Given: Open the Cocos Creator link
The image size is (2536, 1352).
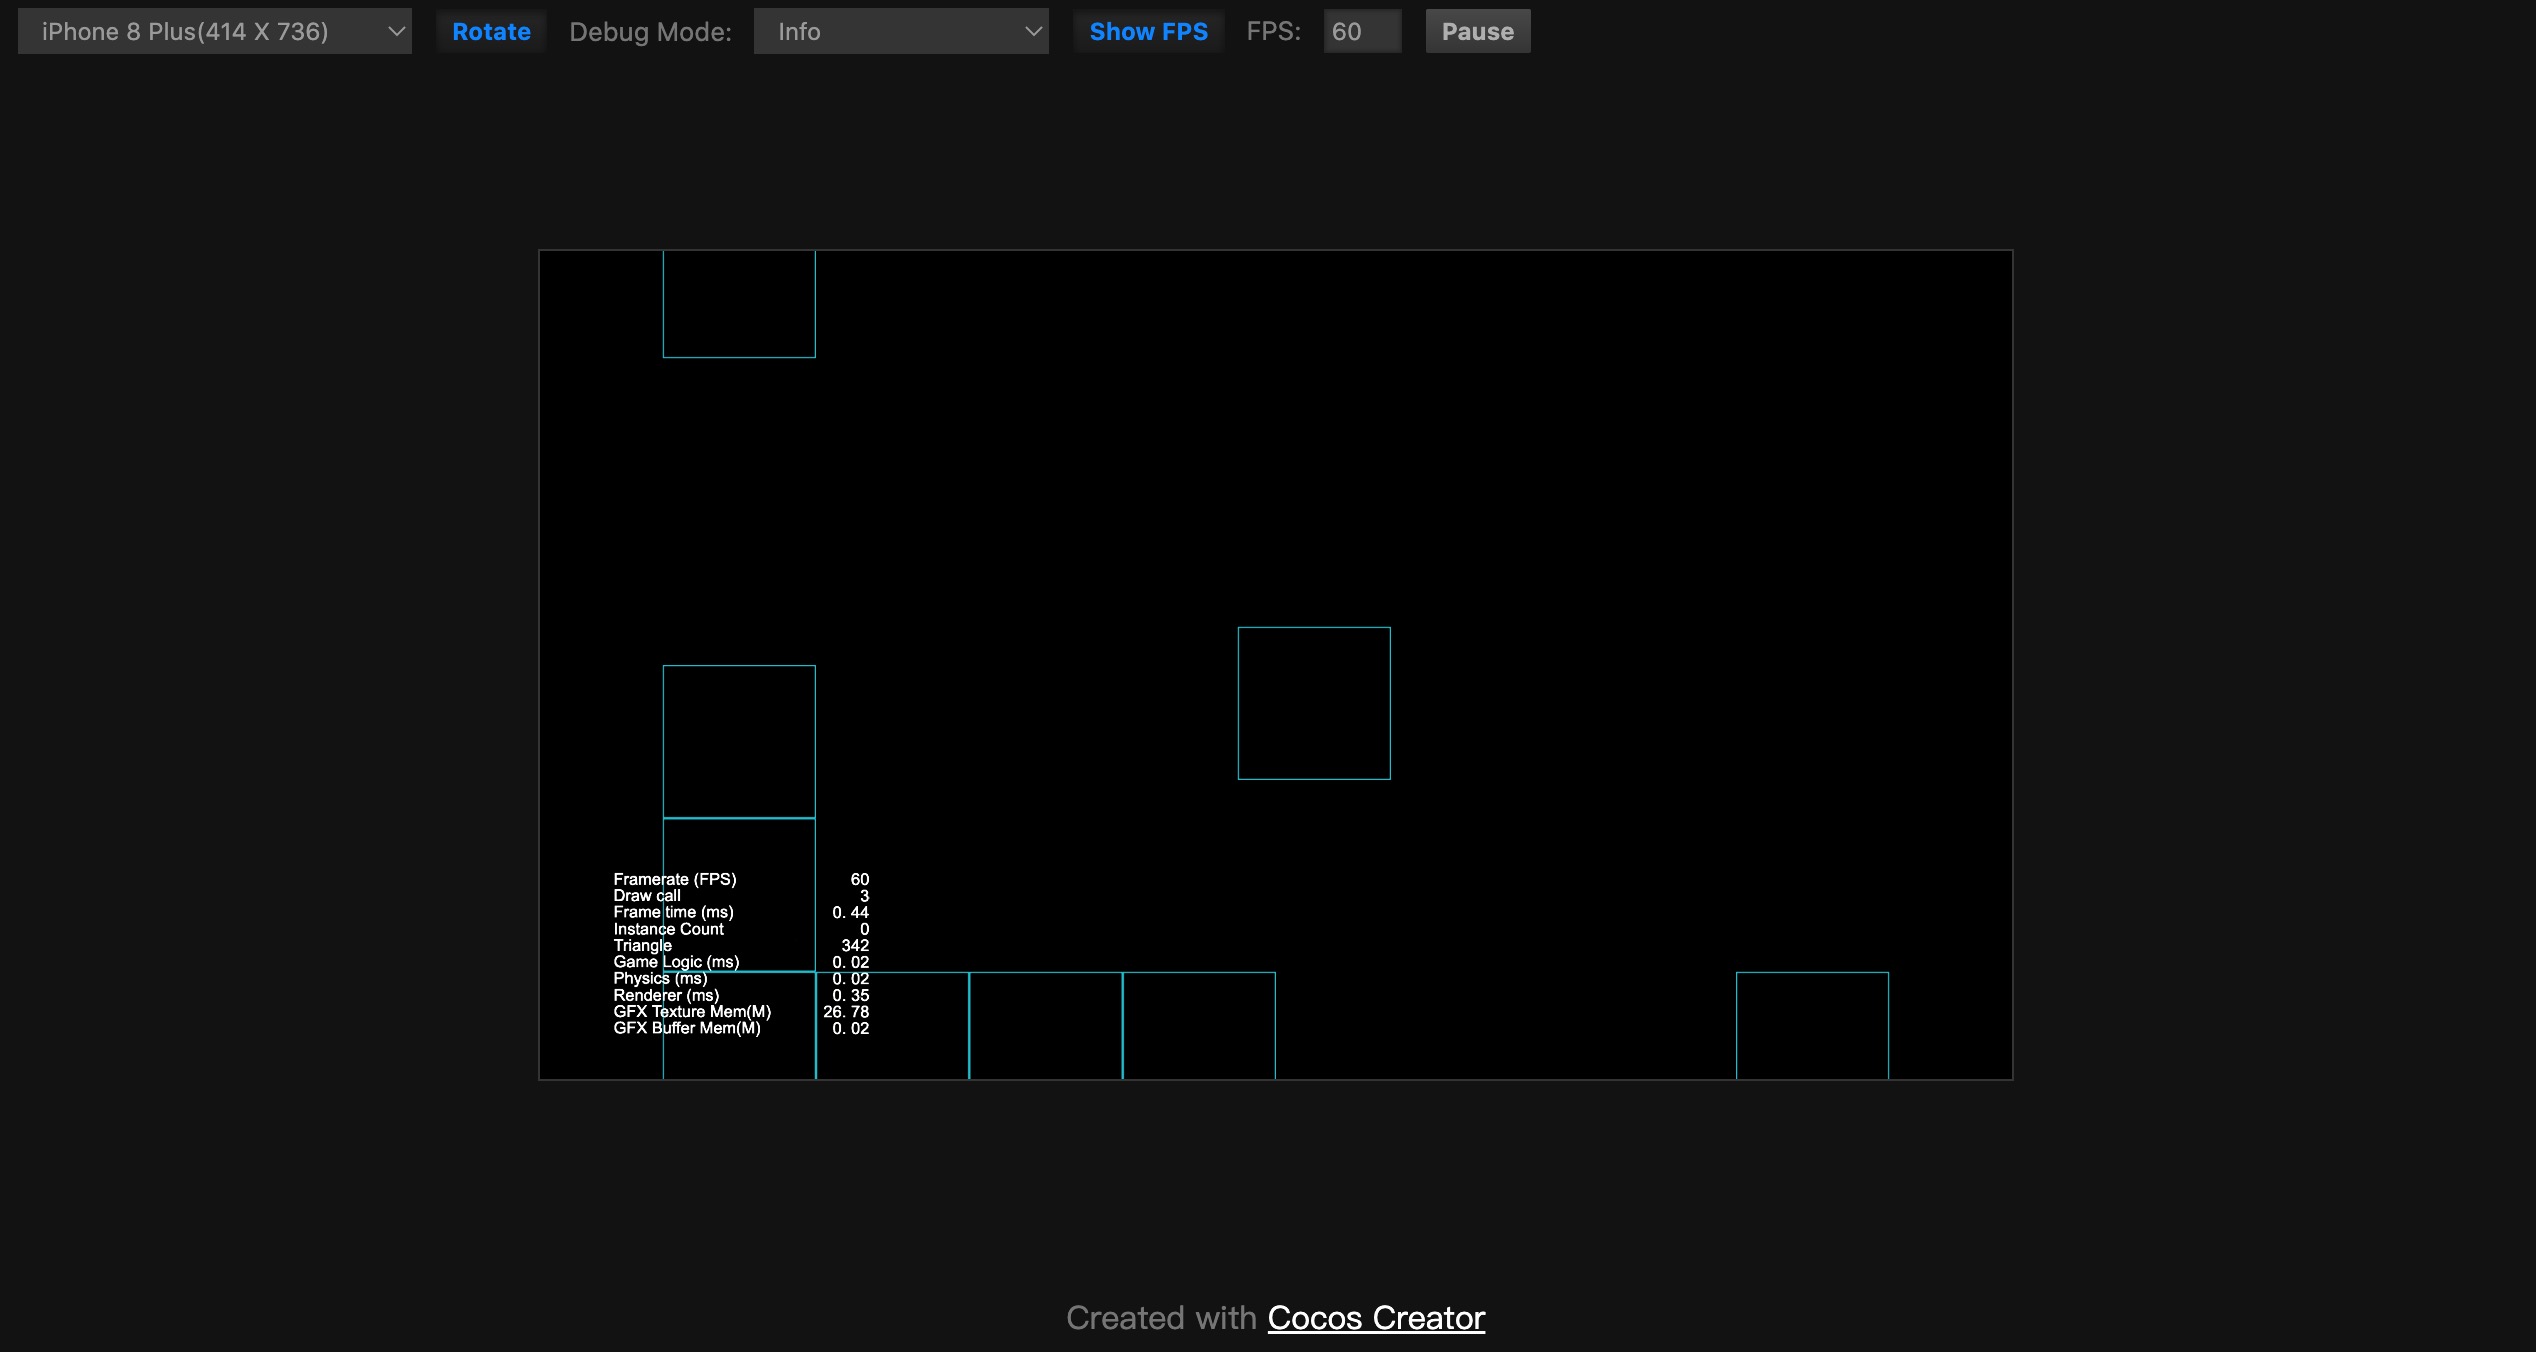Looking at the screenshot, I should point(1376,1318).
